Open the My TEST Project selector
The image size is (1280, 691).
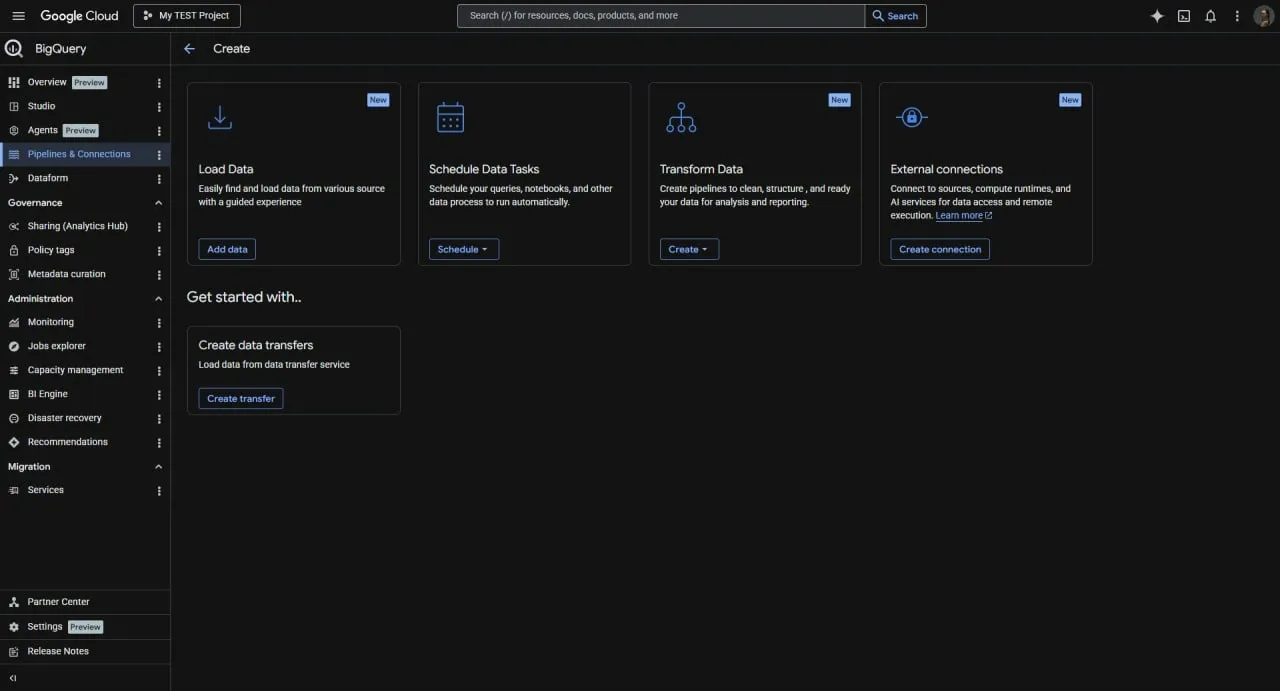[x=187, y=16]
